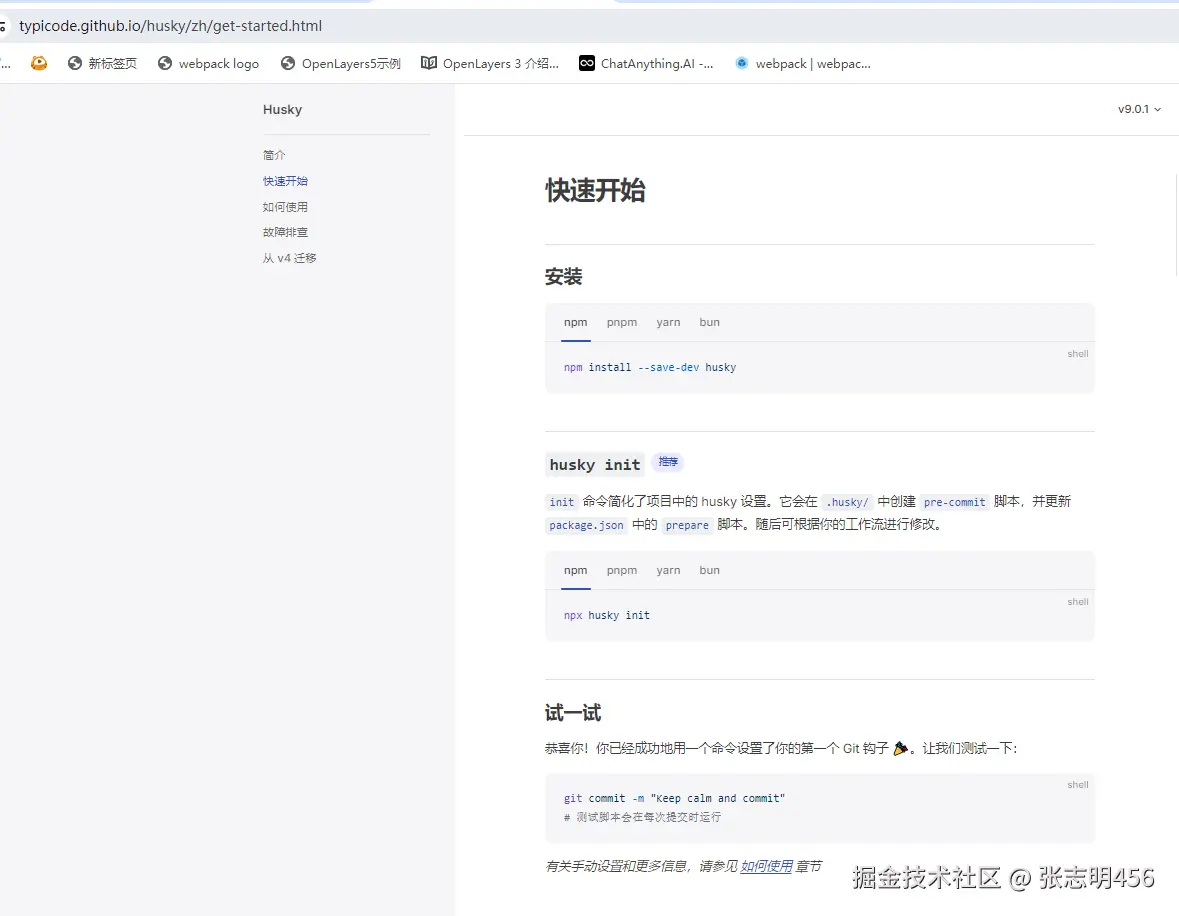This screenshot has height=916, width=1179.
Task: Open the webpack | webpac... bookmark
Action: coord(803,63)
